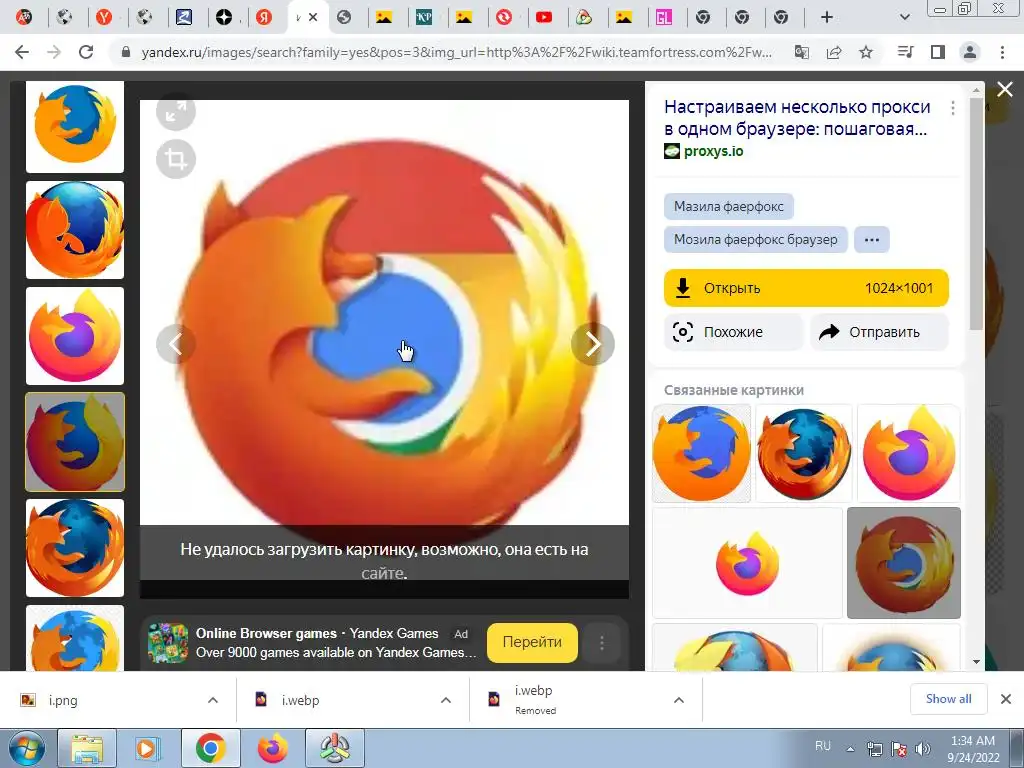Switch input language via RU indicator
This screenshot has height=768, width=1024.
coord(823,746)
